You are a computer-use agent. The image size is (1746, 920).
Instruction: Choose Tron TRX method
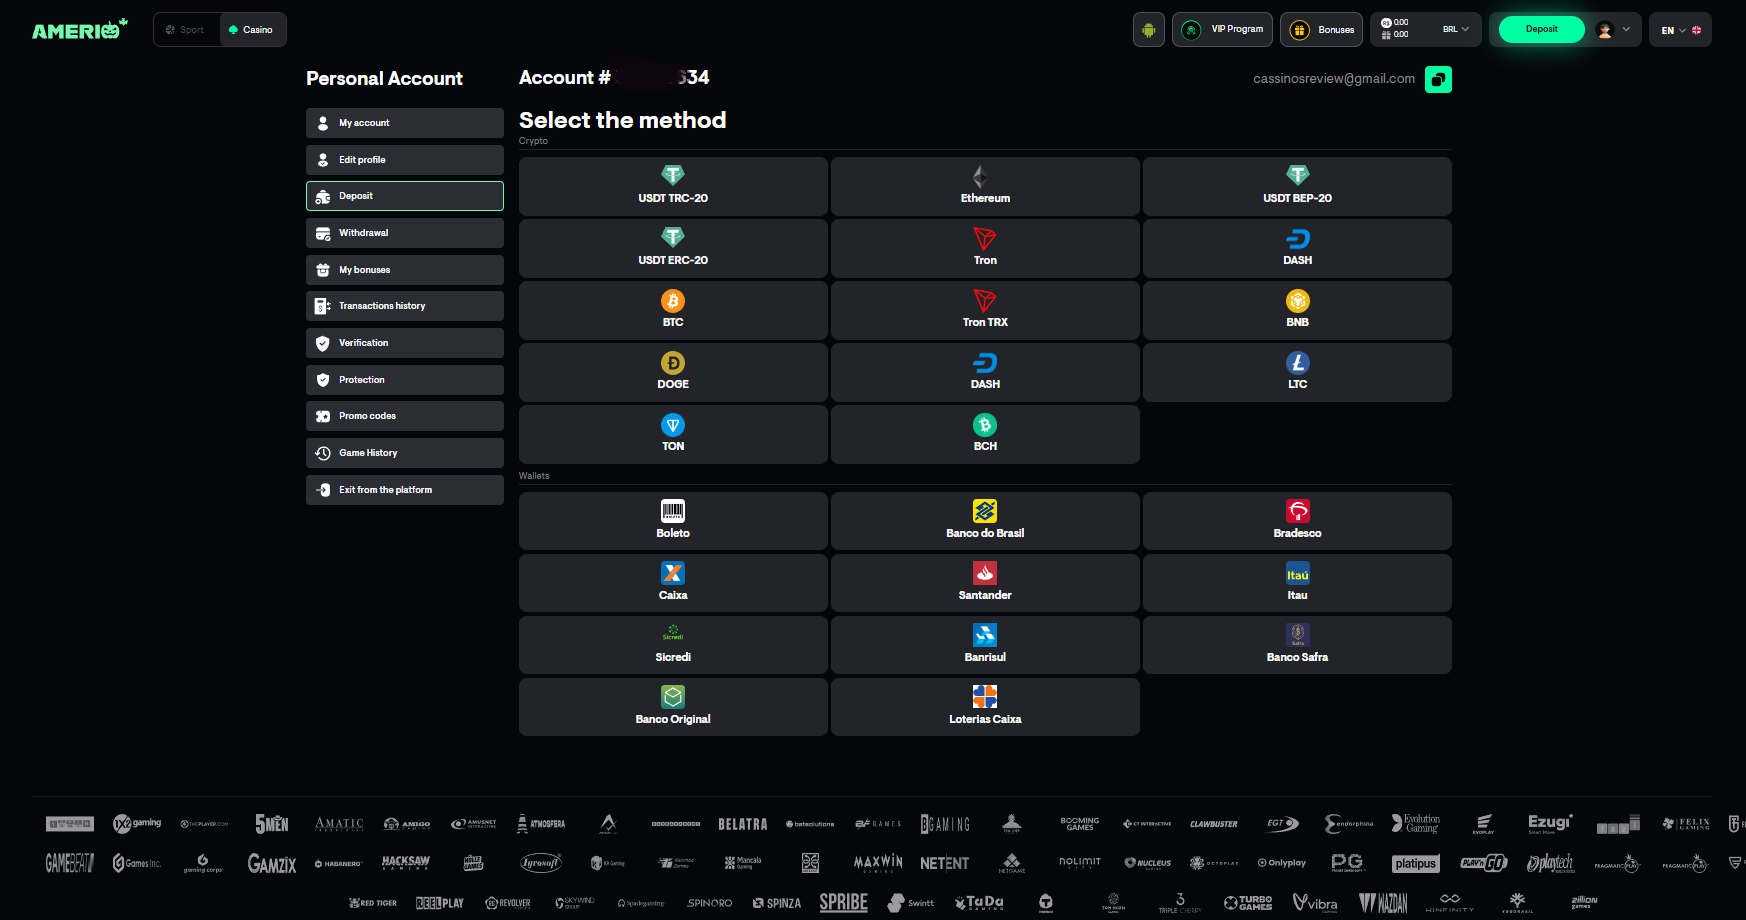coord(985,310)
